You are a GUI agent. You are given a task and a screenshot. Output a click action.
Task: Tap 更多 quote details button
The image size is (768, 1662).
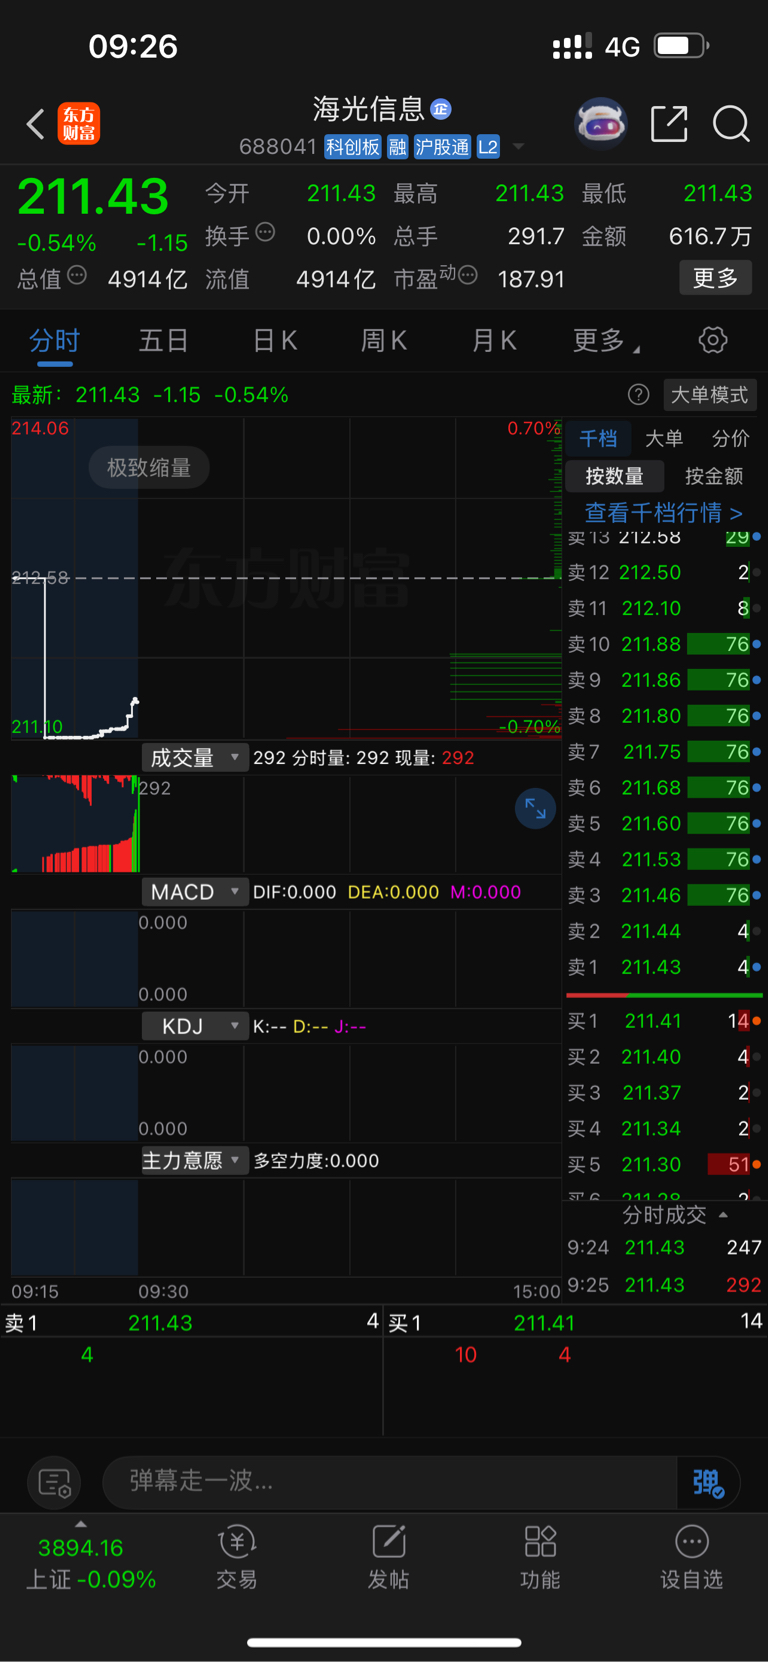(x=716, y=277)
